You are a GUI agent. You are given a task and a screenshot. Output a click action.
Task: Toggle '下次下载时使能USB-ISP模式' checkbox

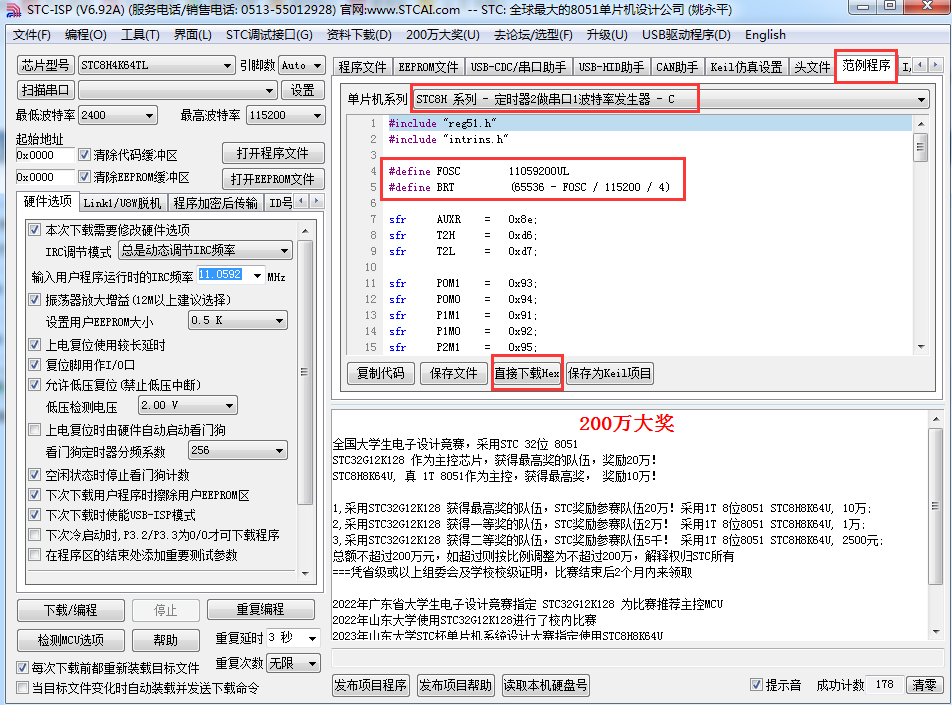click(x=35, y=515)
